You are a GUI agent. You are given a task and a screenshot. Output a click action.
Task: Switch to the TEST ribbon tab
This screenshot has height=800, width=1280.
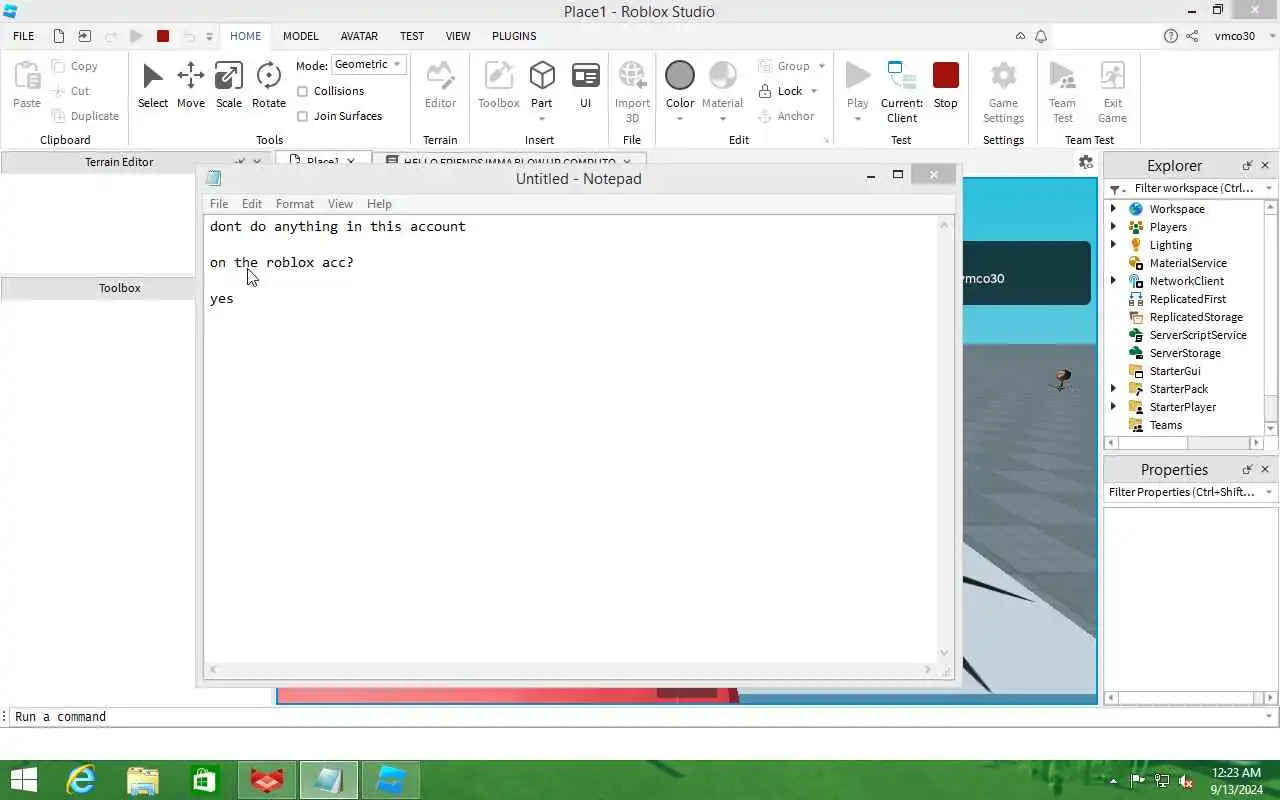pos(412,36)
